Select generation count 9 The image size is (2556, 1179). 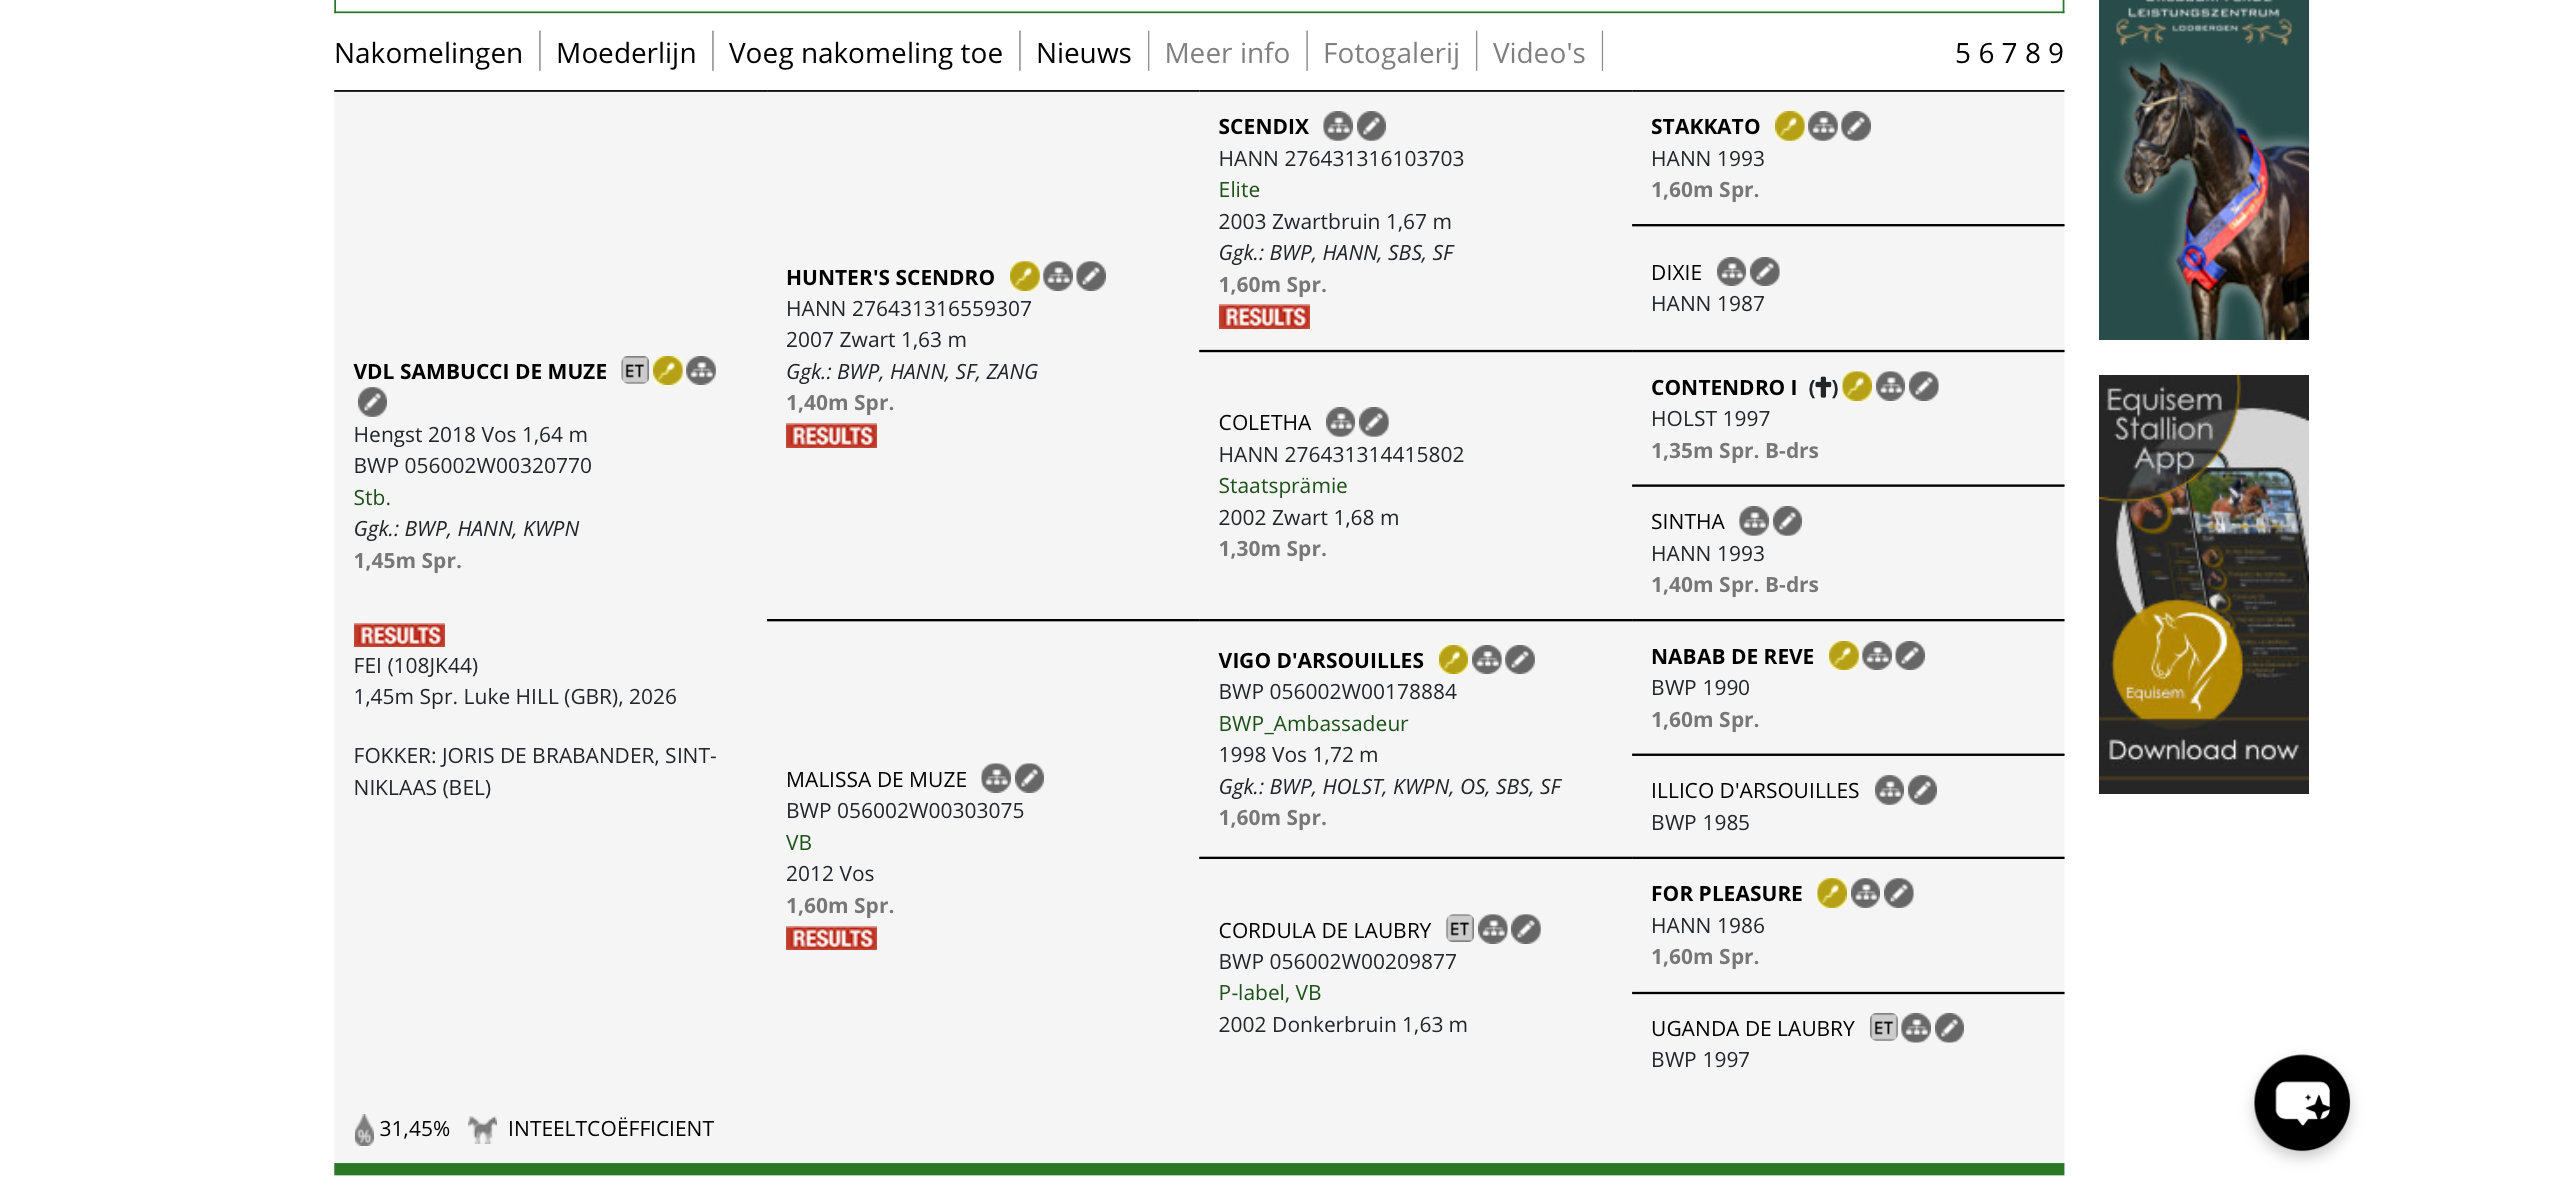tap(2056, 52)
